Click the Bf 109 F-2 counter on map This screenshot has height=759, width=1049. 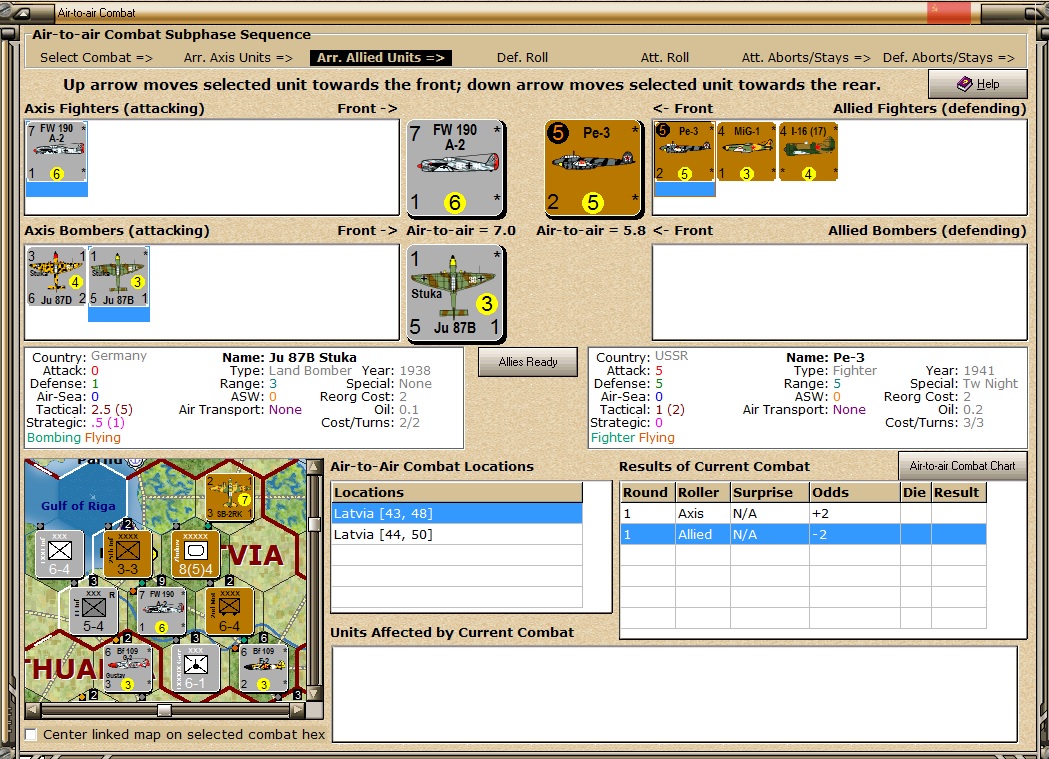tap(264, 668)
